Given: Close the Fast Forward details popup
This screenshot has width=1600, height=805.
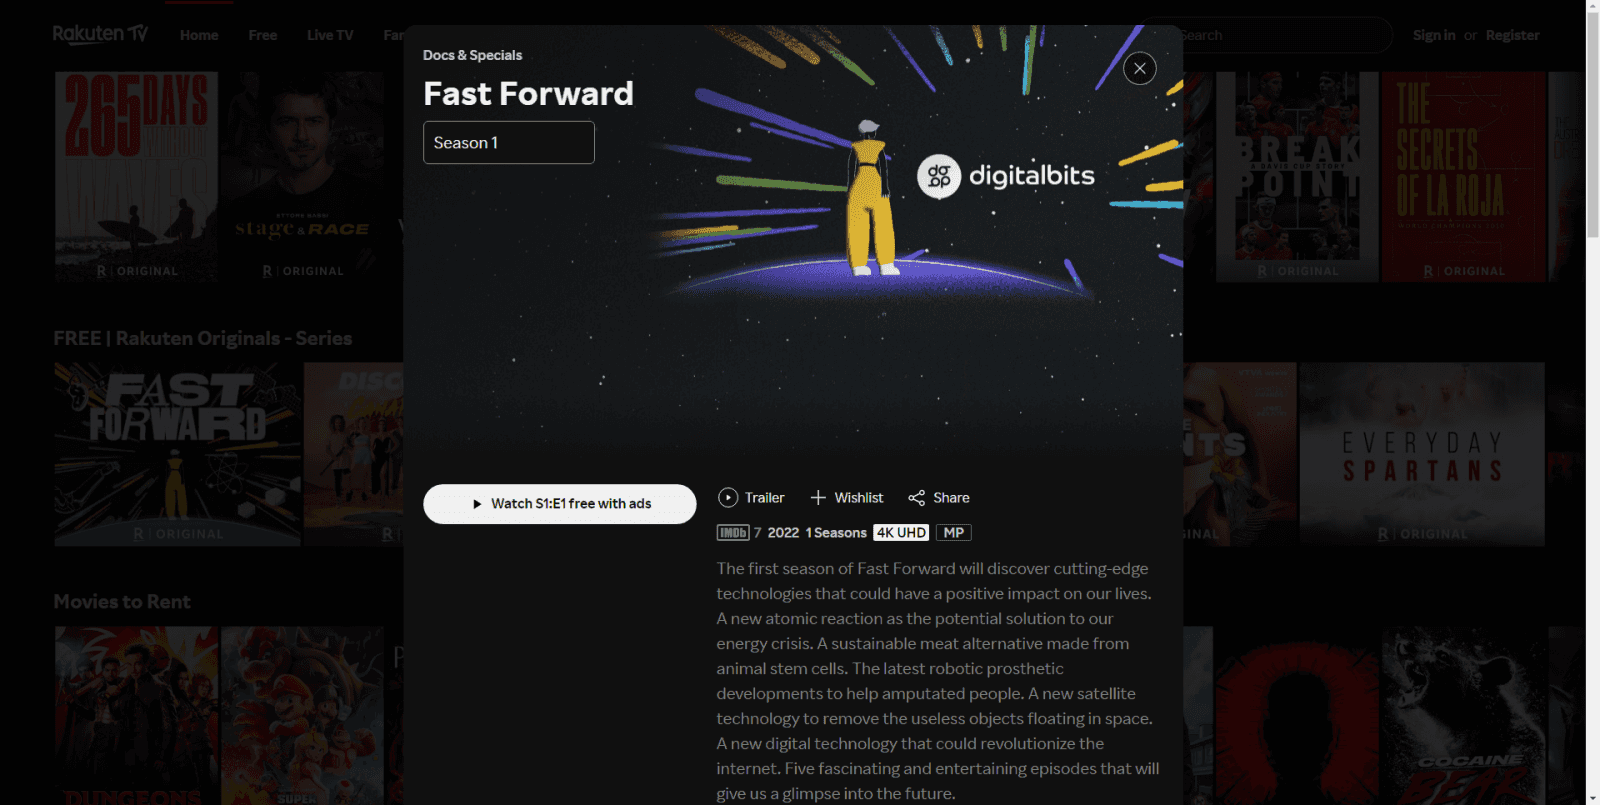Looking at the screenshot, I should point(1140,68).
